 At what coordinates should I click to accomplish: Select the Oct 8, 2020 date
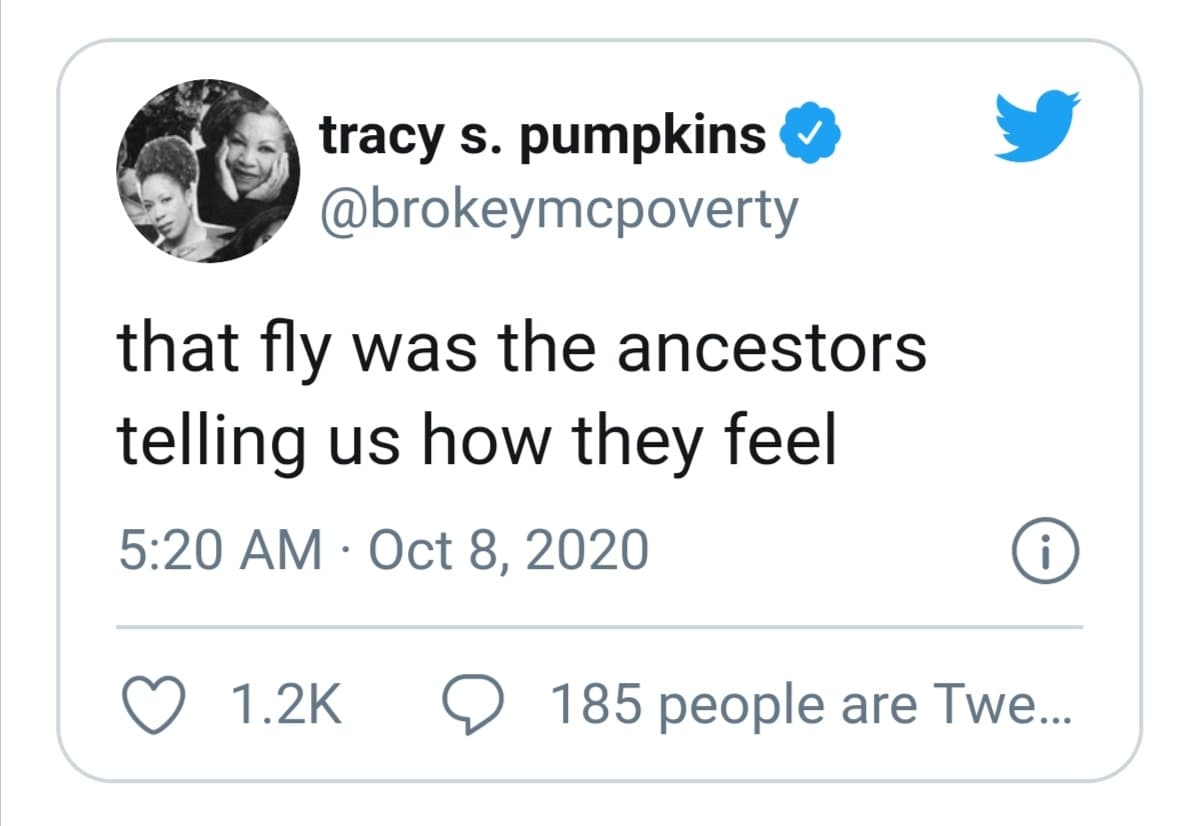click(508, 551)
